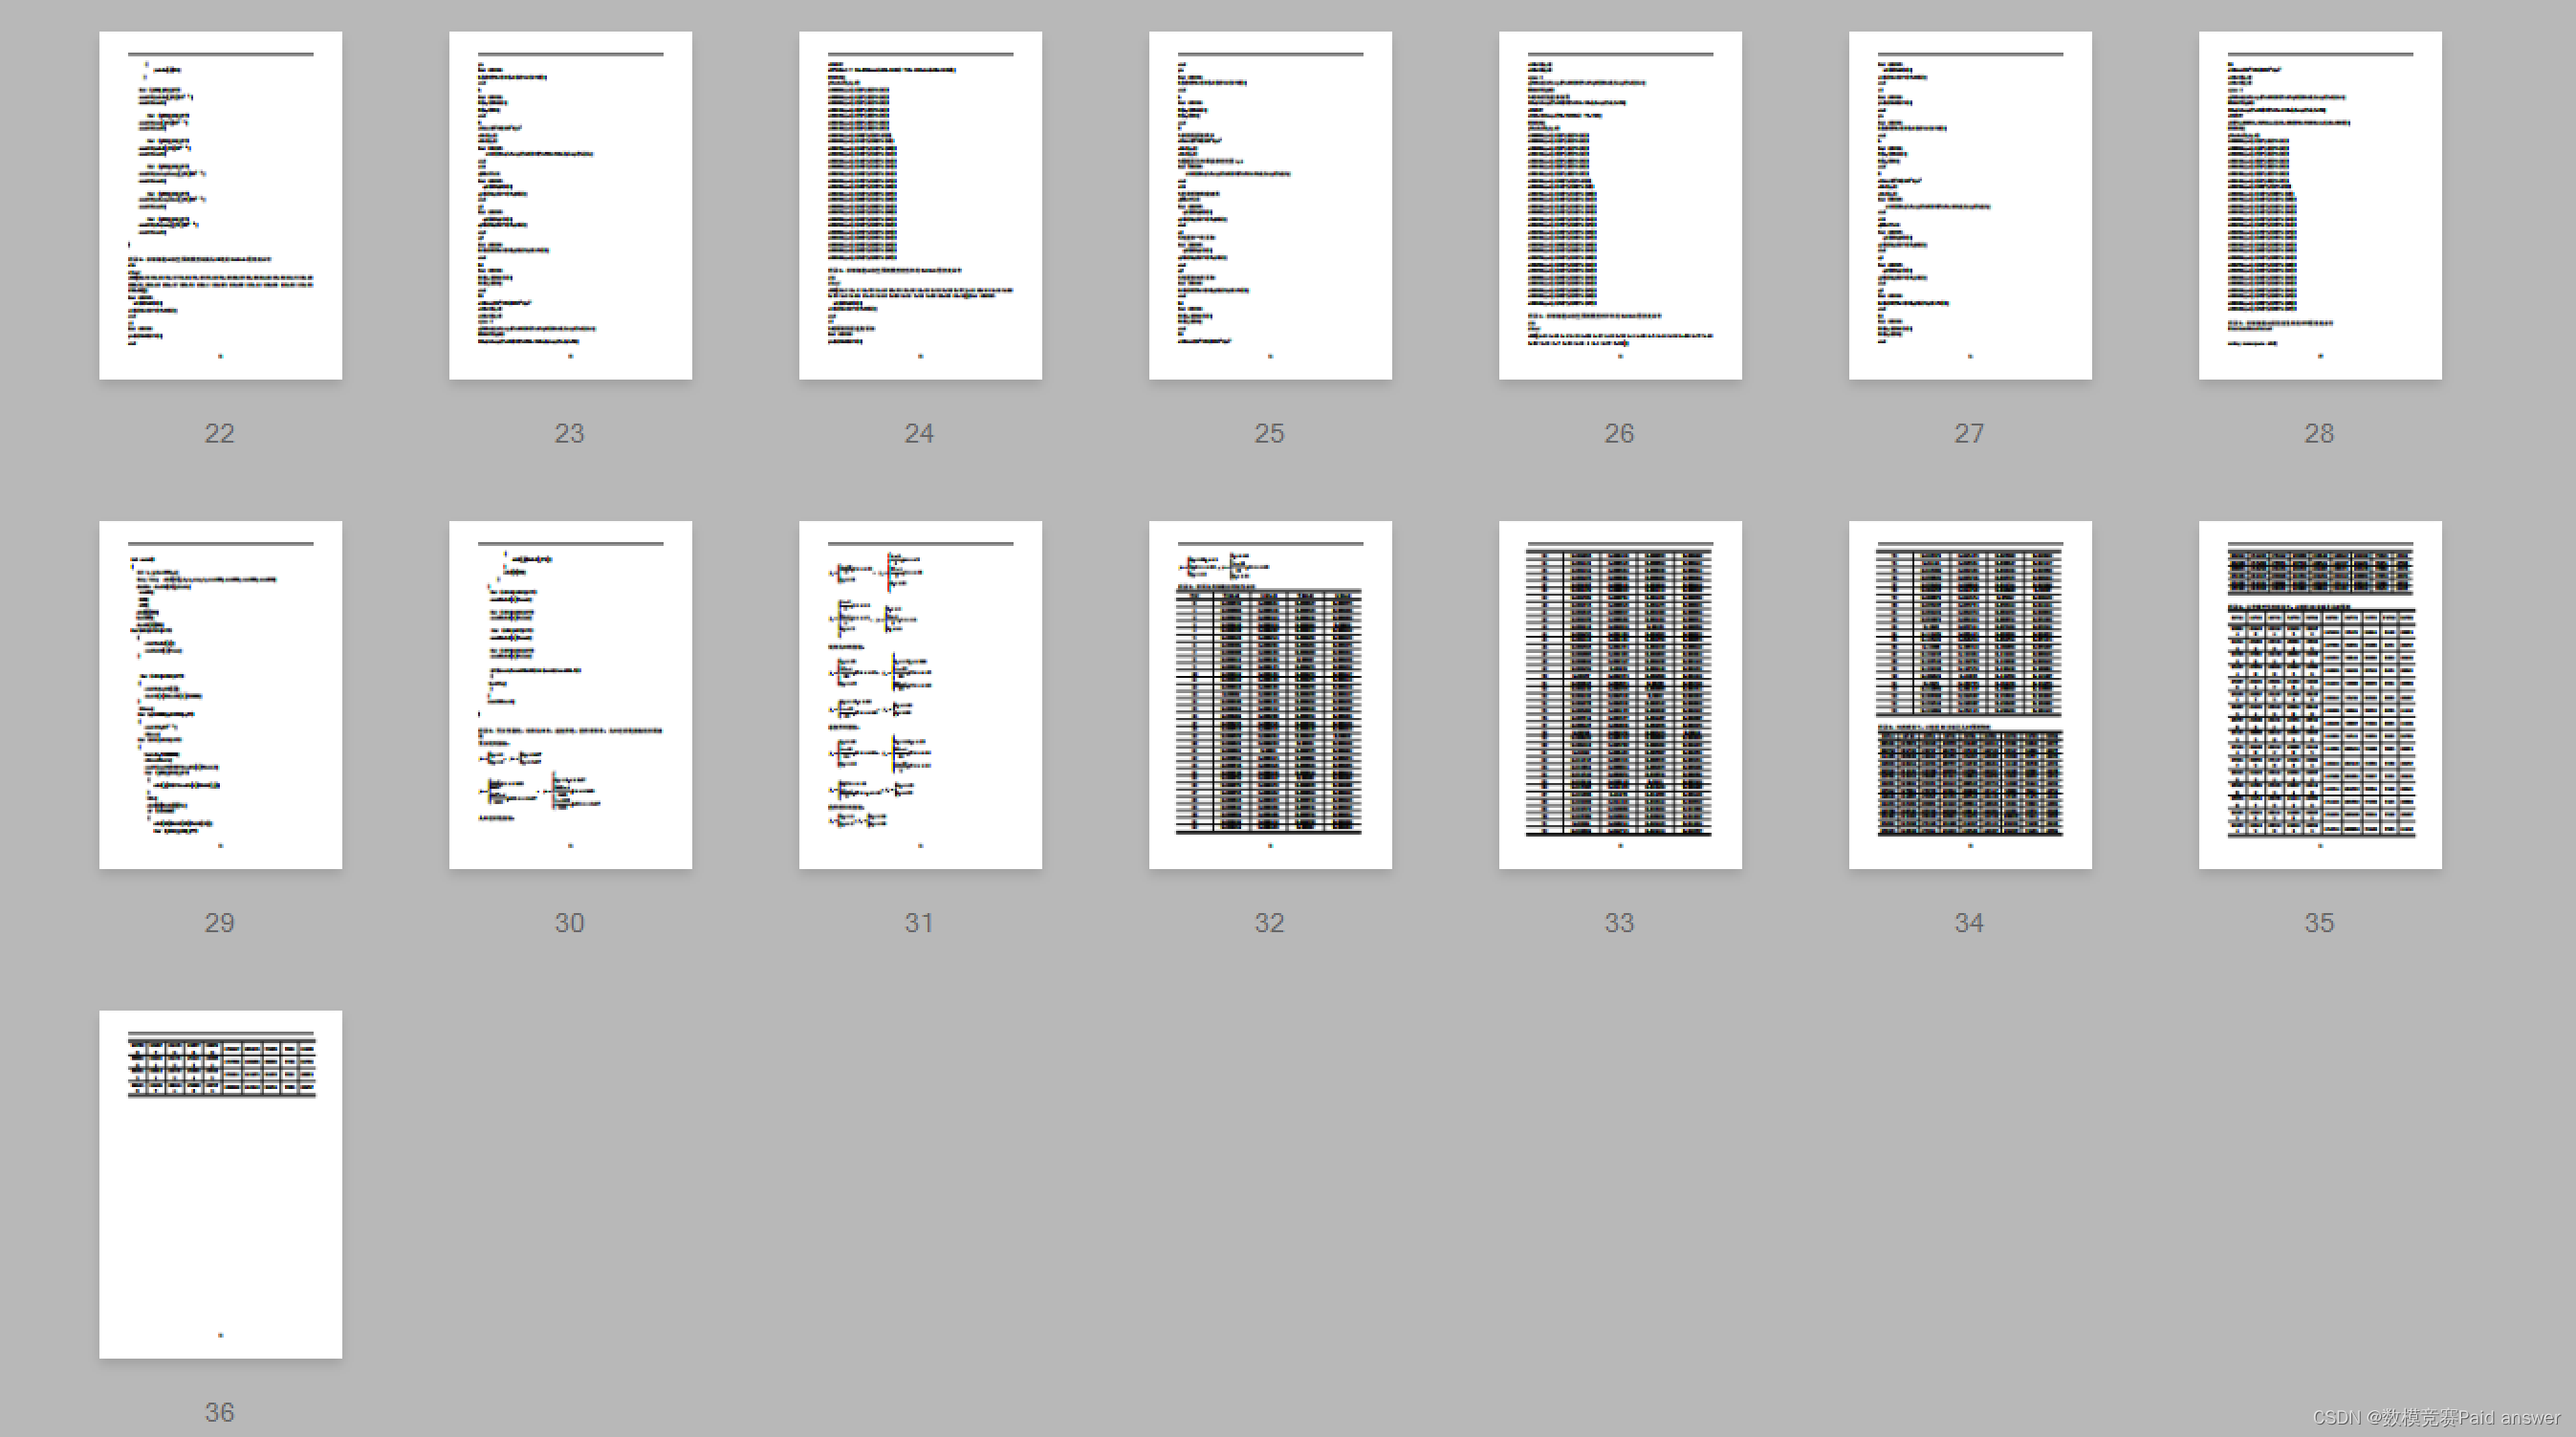
Task: Select page 25 thumbnail
Action: point(1270,205)
